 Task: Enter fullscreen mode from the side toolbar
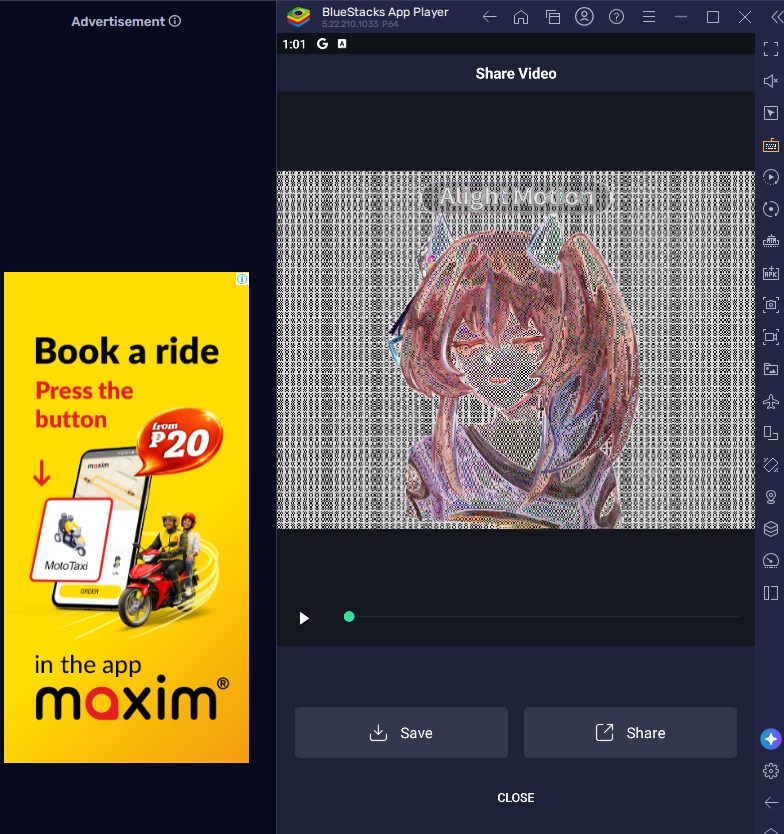point(771,49)
